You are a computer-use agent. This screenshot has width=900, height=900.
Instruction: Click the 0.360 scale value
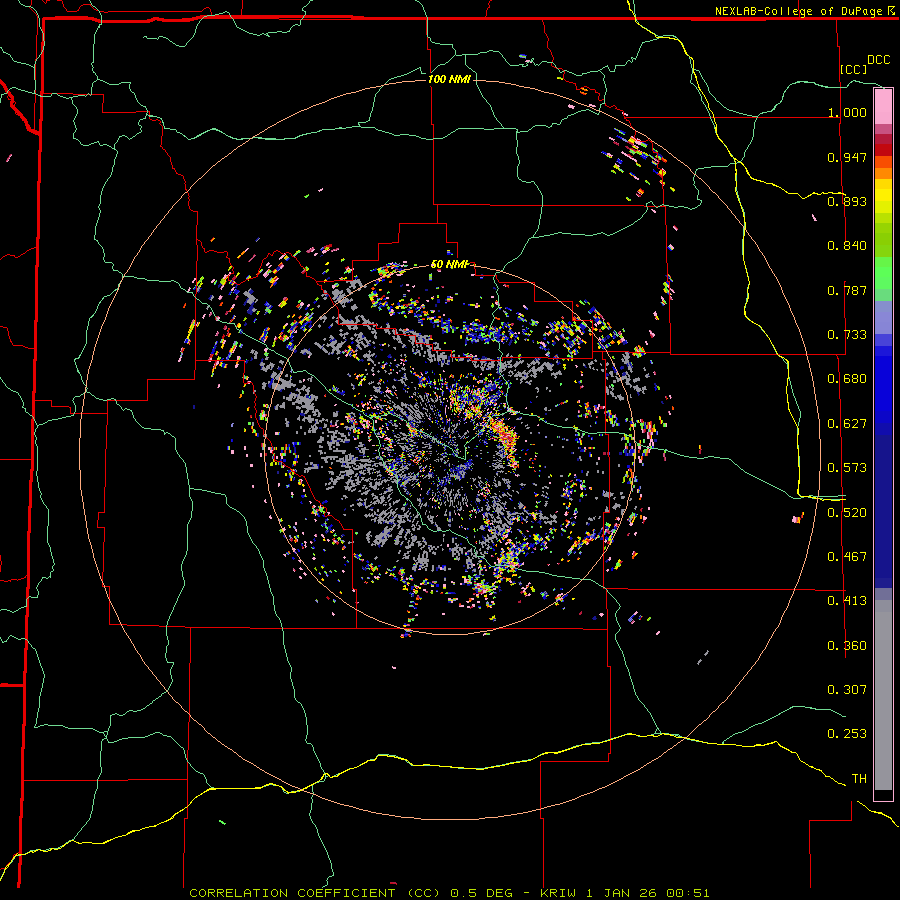pos(847,646)
